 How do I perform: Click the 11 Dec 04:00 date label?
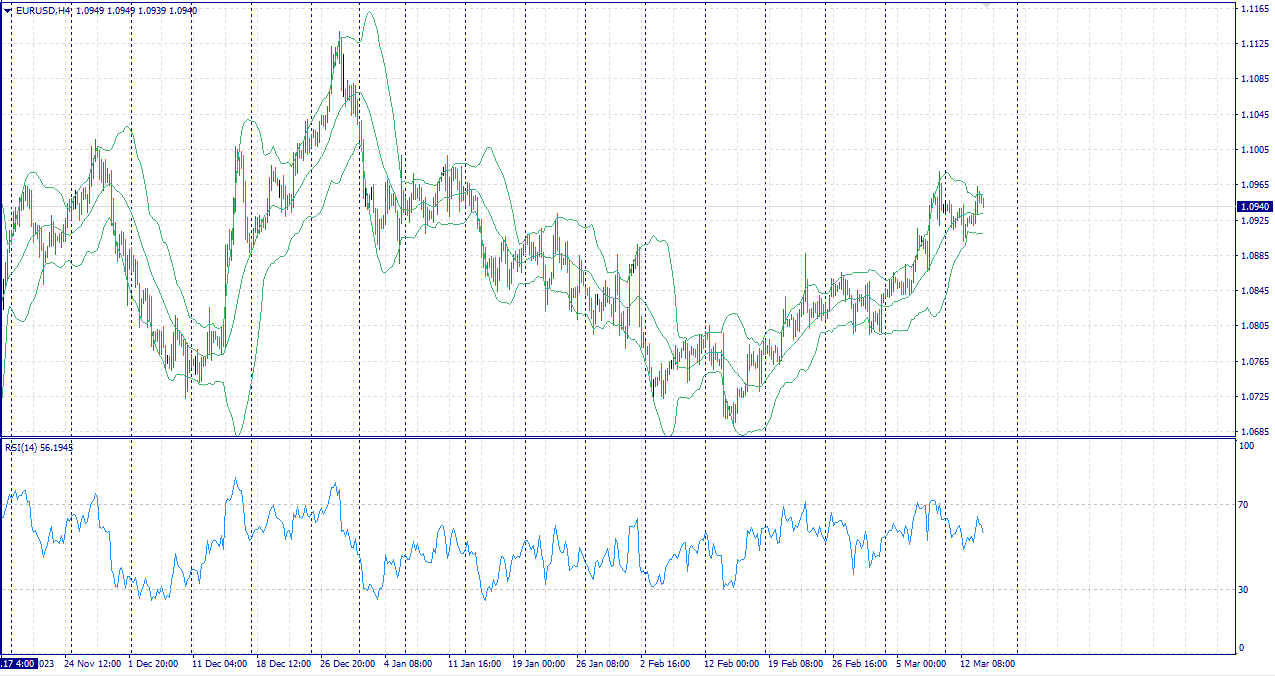220,663
